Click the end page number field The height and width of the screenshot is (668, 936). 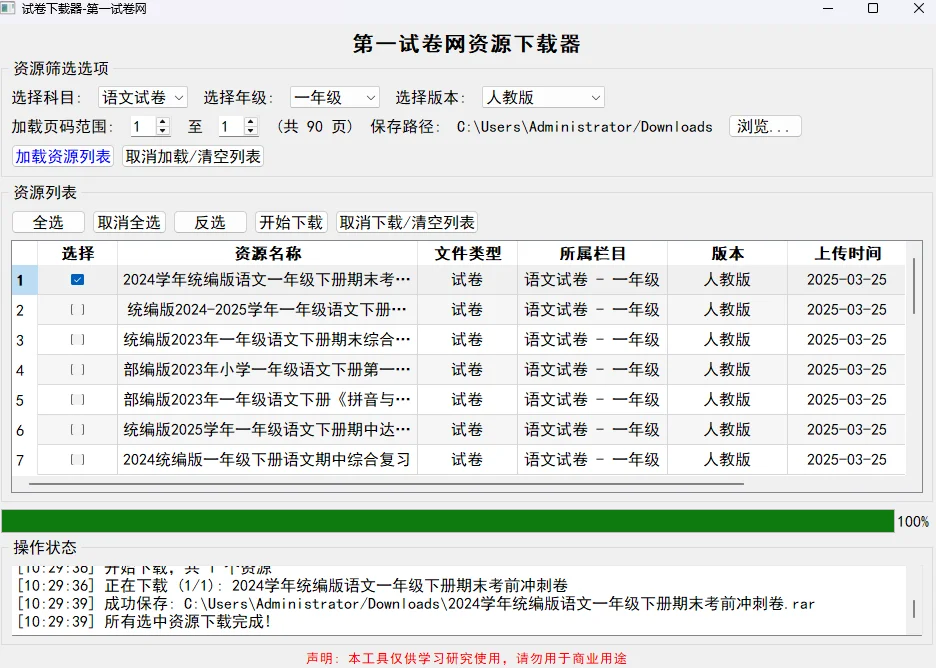point(232,127)
